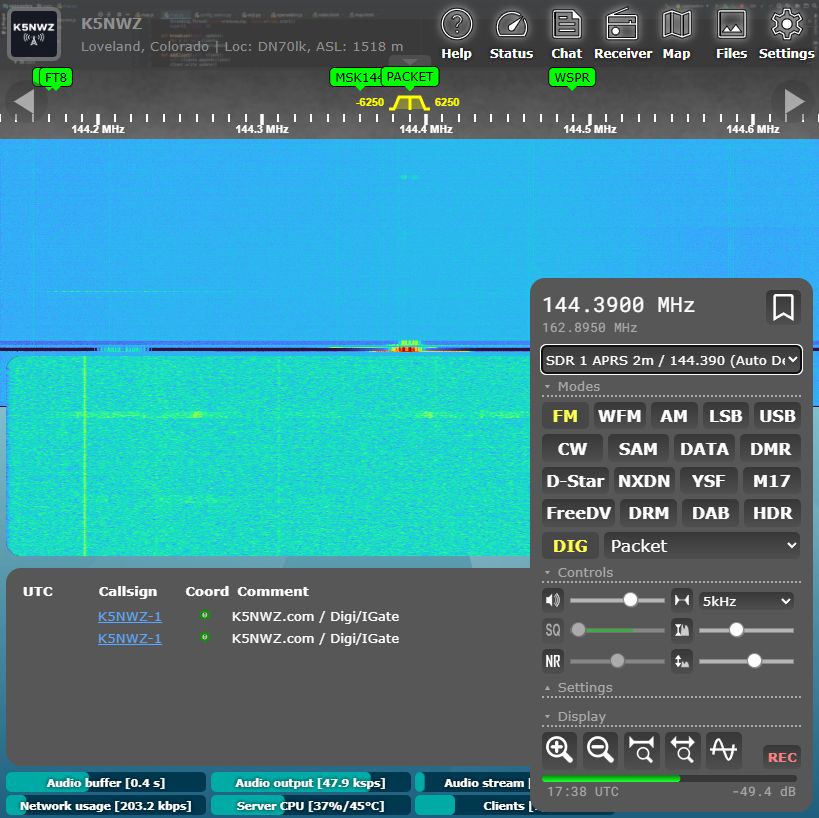Click the FT8 bookmark tag
The image size is (819, 818).
pyautogui.click(x=56, y=78)
